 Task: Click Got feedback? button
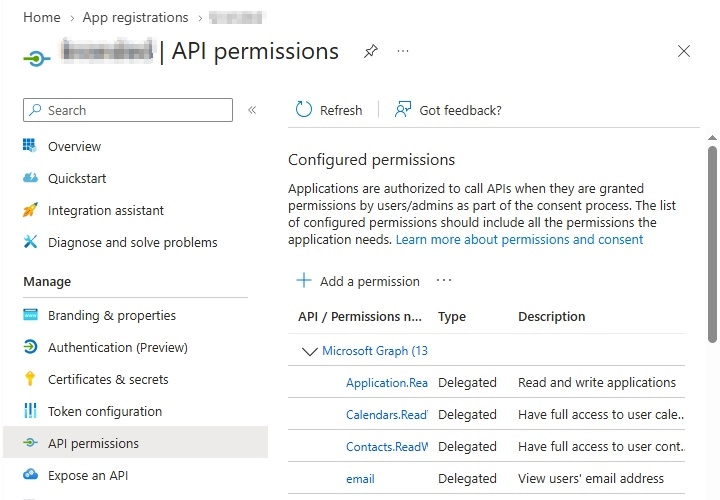tap(448, 110)
